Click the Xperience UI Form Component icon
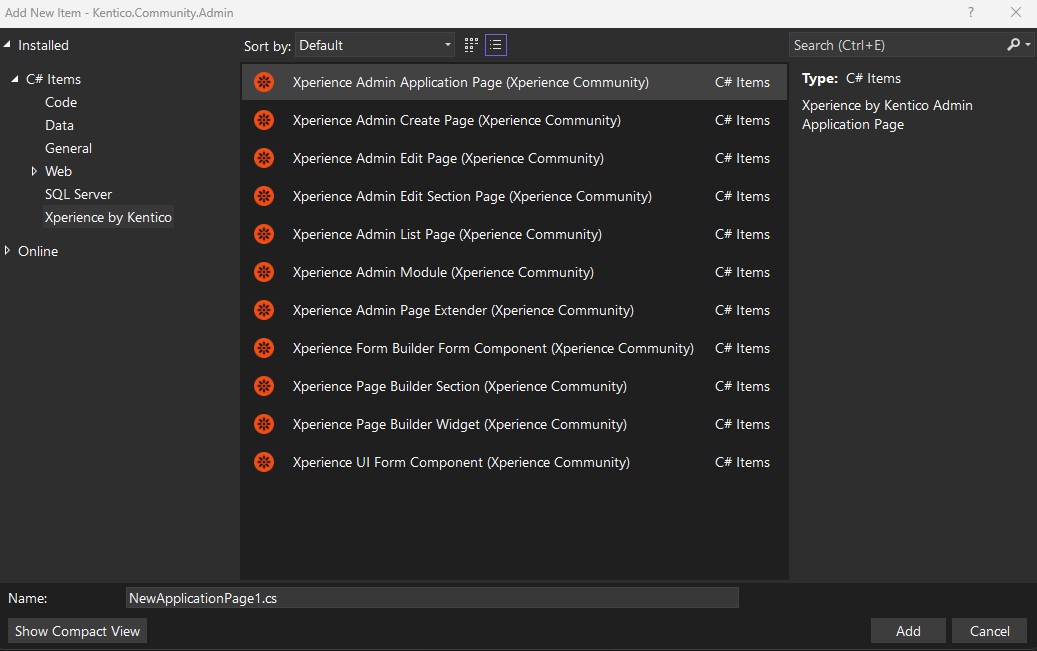The height and width of the screenshot is (651, 1037). pos(264,462)
